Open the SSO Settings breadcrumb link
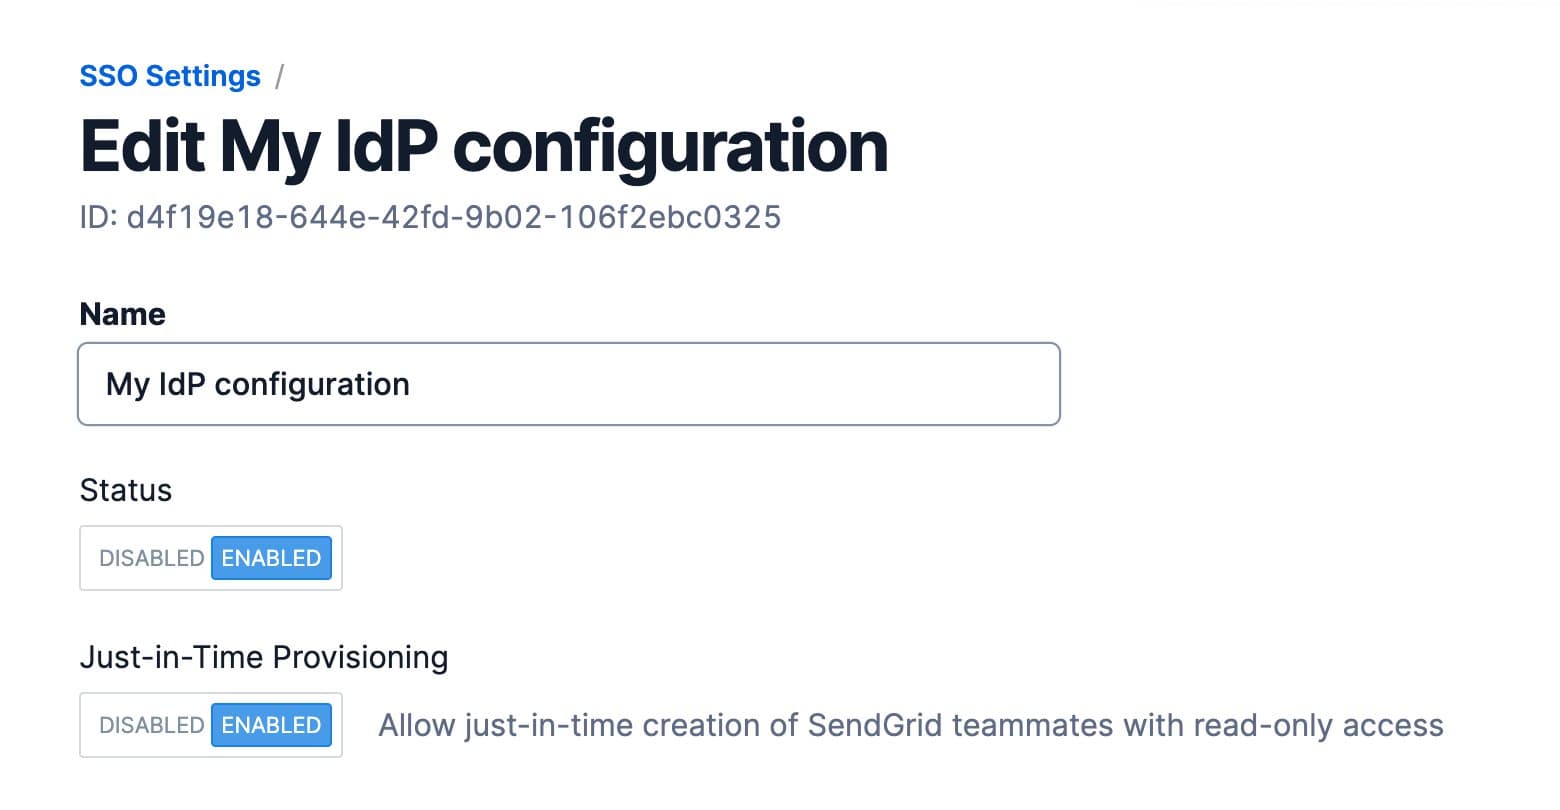Viewport: 1560px width, 810px height. pos(169,75)
